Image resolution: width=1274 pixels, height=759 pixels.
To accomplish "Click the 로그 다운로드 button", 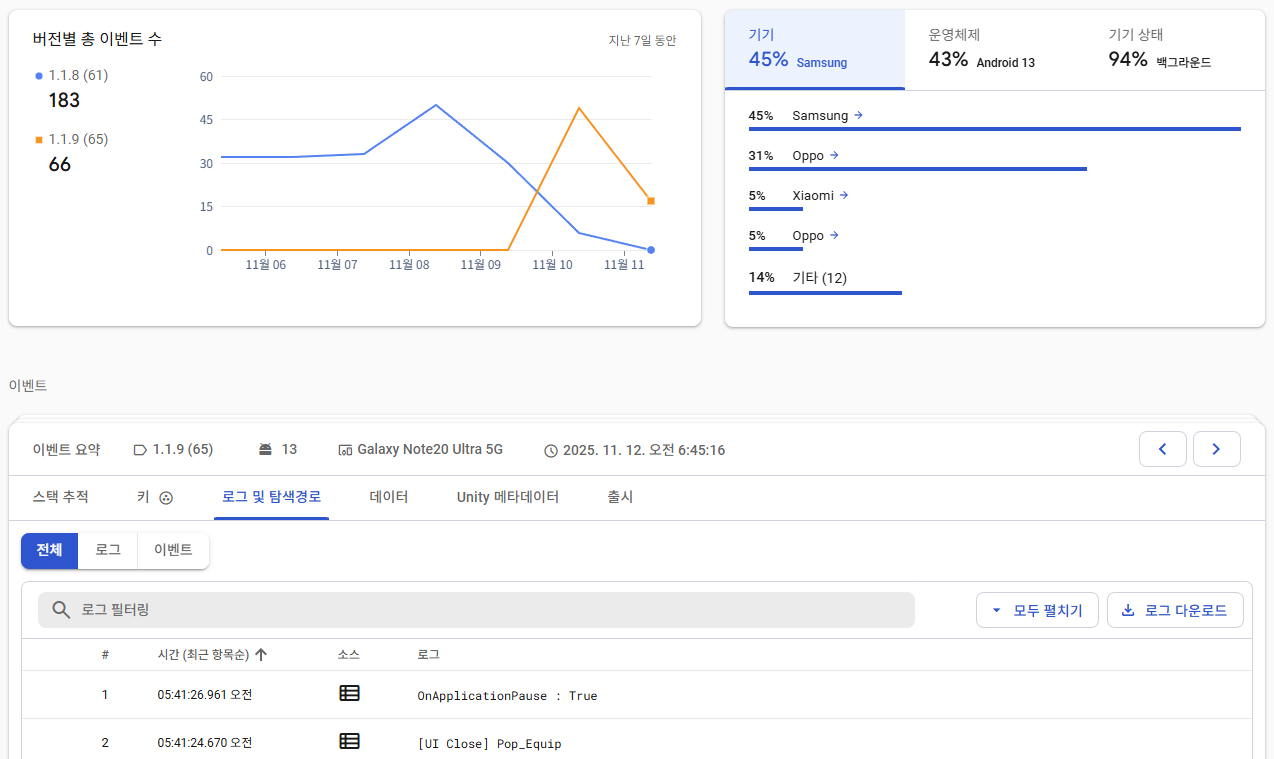I will click(x=1175, y=611).
